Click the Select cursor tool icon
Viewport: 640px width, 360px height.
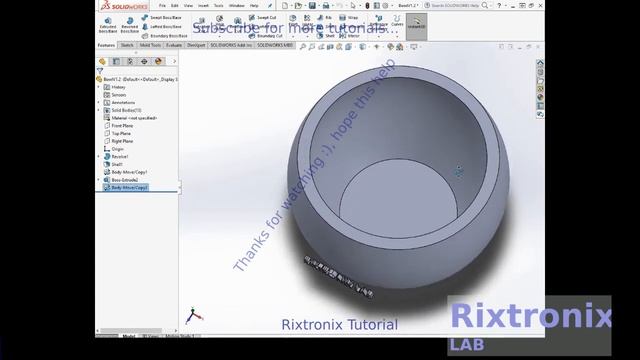coord(353,6)
